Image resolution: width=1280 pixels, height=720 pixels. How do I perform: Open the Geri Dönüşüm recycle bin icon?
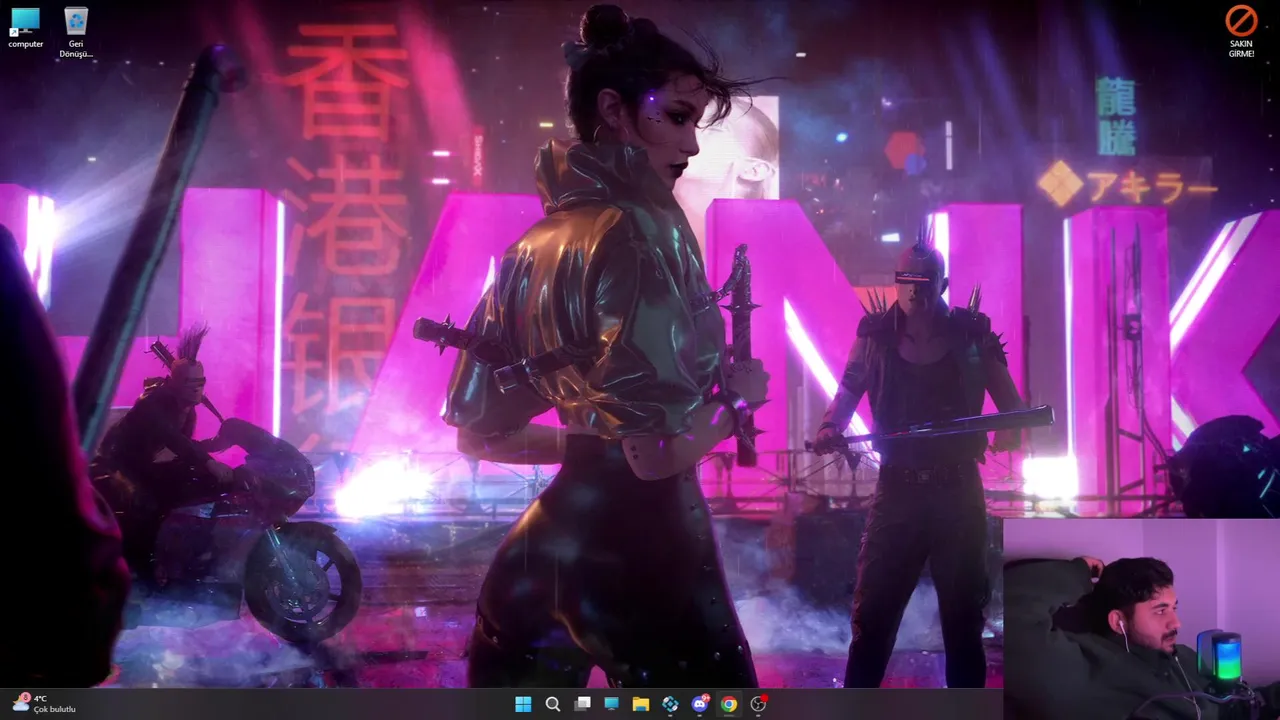[76, 32]
